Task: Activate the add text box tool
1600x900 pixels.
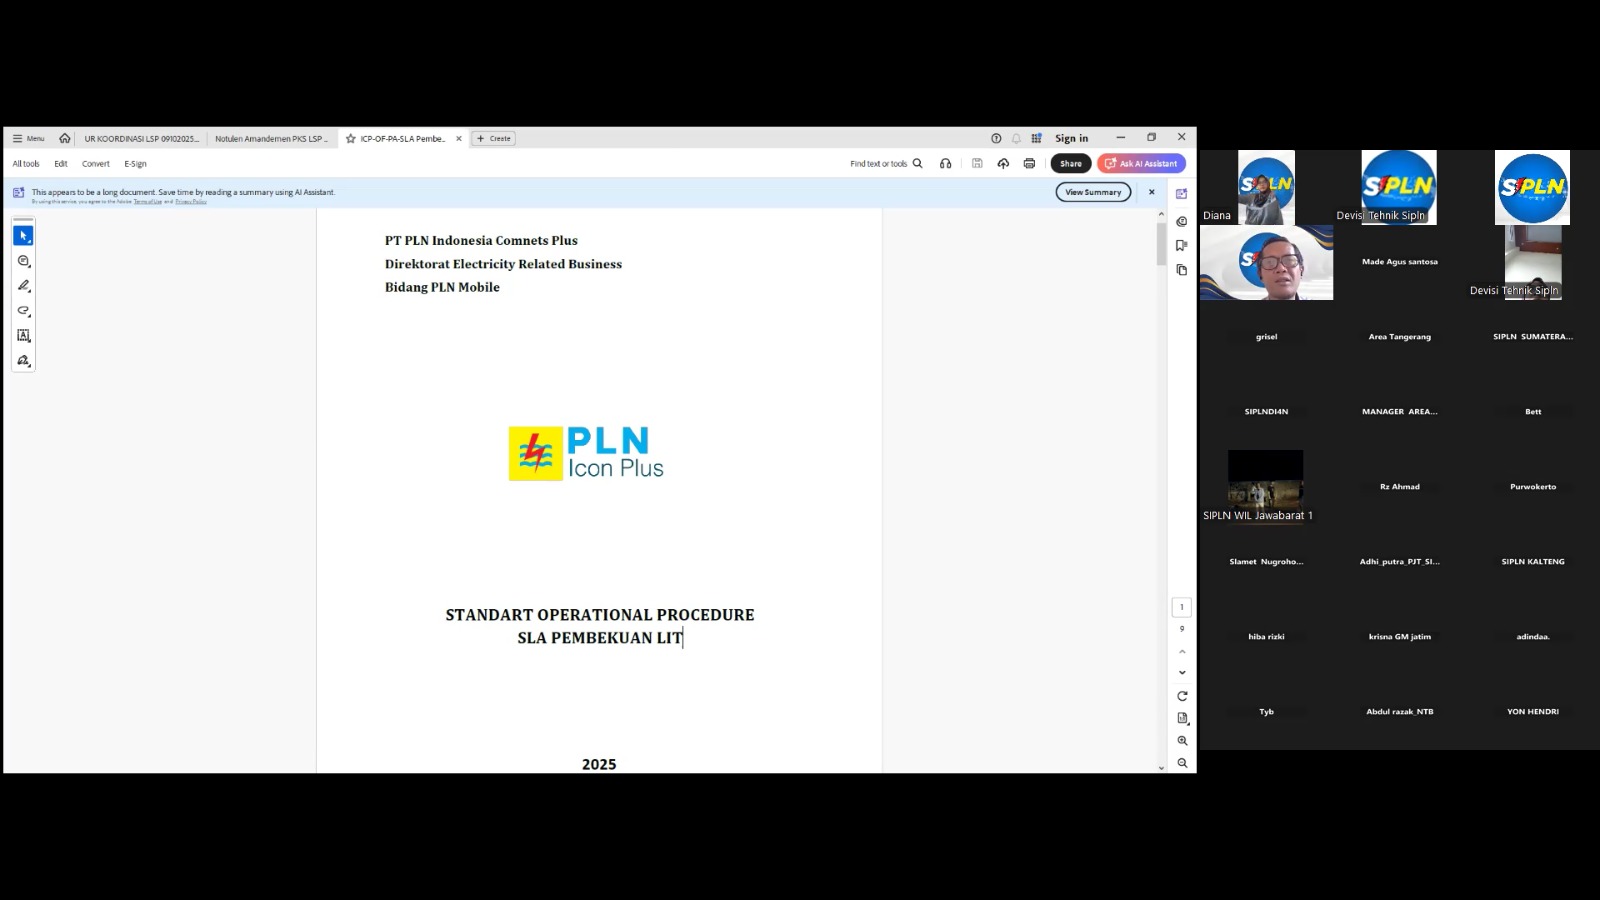Action: point(23,336)
